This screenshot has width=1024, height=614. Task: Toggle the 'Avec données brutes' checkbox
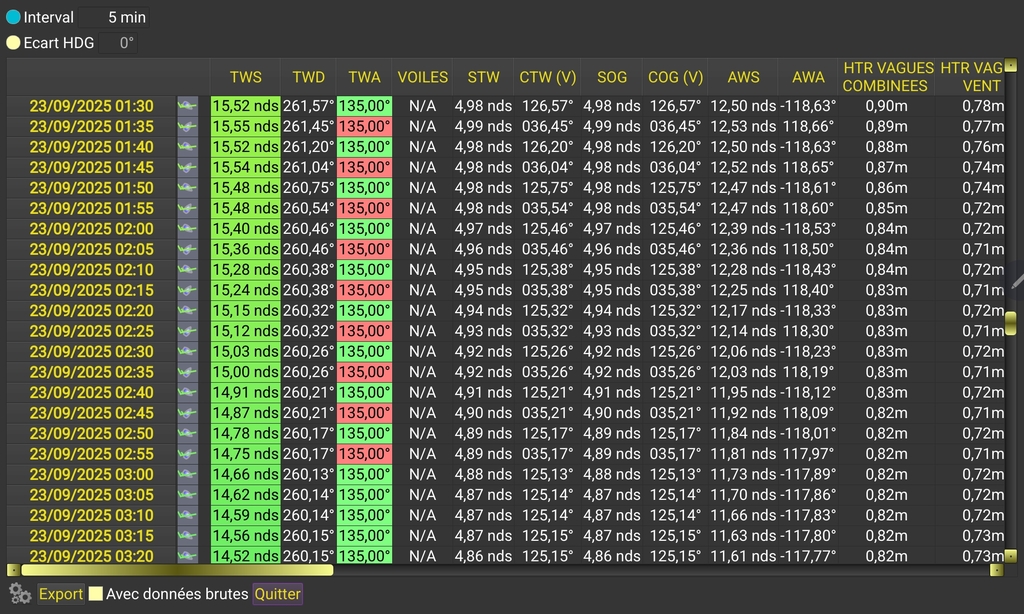tap(96, 594)
